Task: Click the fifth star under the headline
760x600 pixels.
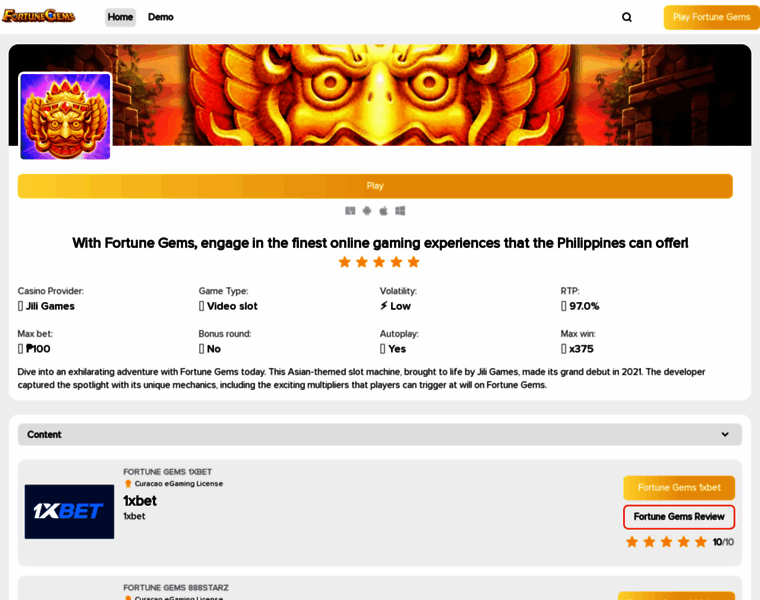Action: pyautogui.click(x=413, y=262)
